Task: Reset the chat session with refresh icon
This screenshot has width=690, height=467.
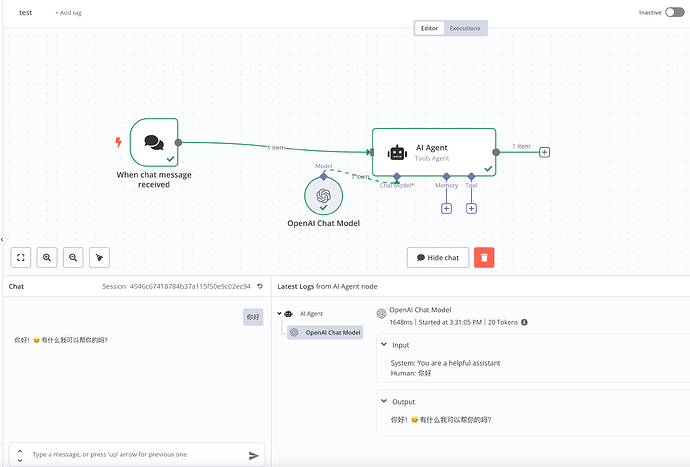Action: pos(260,286)
